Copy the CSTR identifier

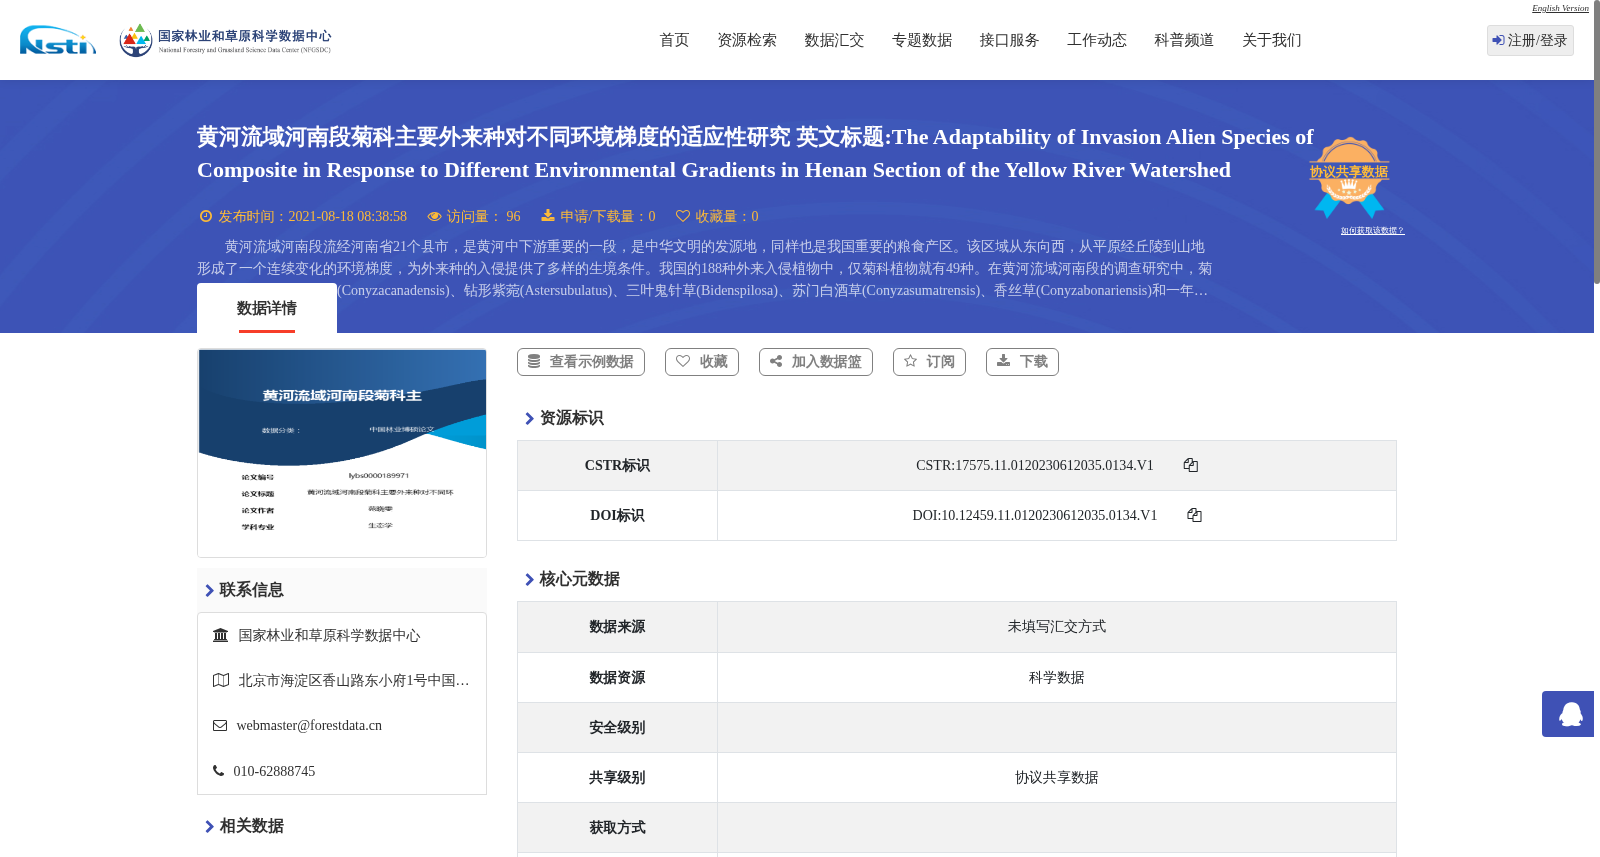(1190, 465)
